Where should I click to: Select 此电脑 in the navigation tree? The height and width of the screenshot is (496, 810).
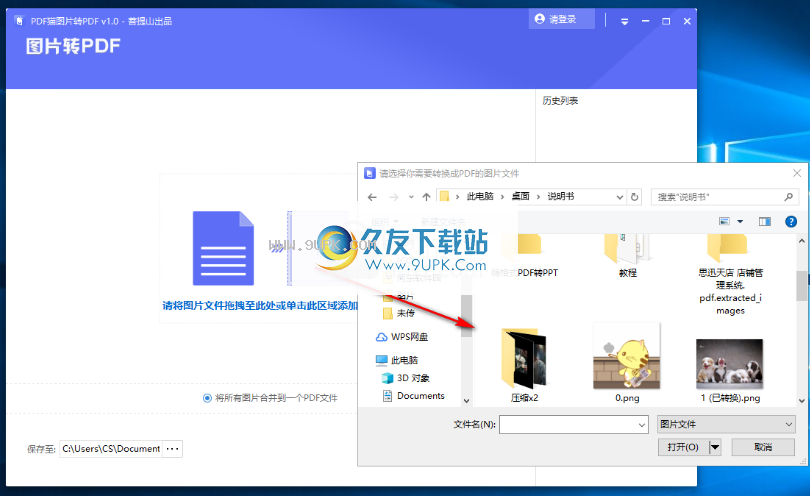point(397,360)
